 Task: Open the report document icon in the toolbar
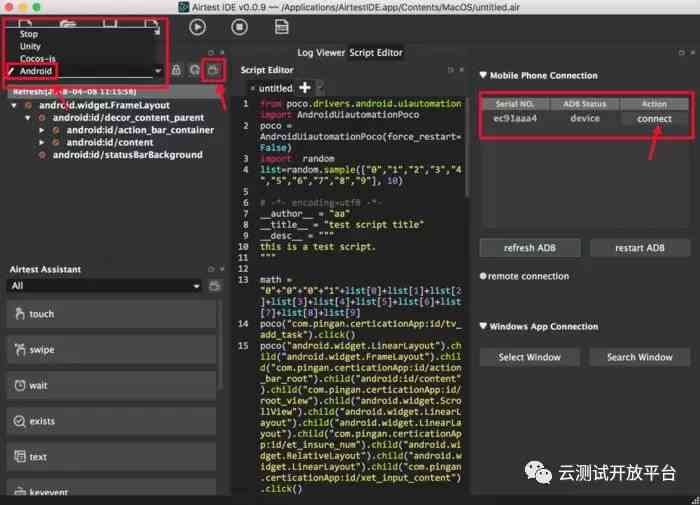(281, 27)
